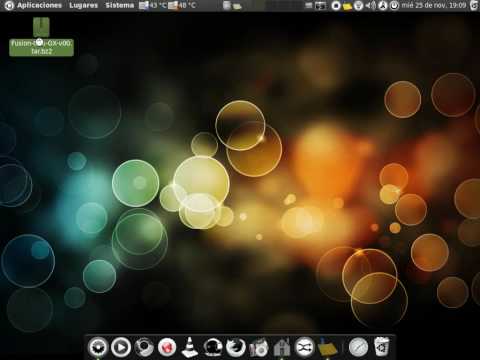Open the home folder icon in dock
This screenshot has height=360, width=480.
(282, 347)
